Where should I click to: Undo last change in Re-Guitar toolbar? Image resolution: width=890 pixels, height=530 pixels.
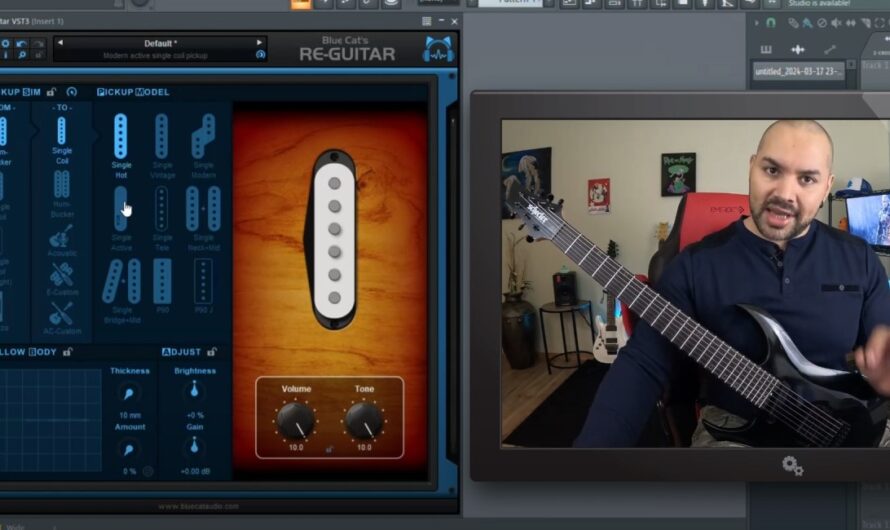tap(22, 44)
